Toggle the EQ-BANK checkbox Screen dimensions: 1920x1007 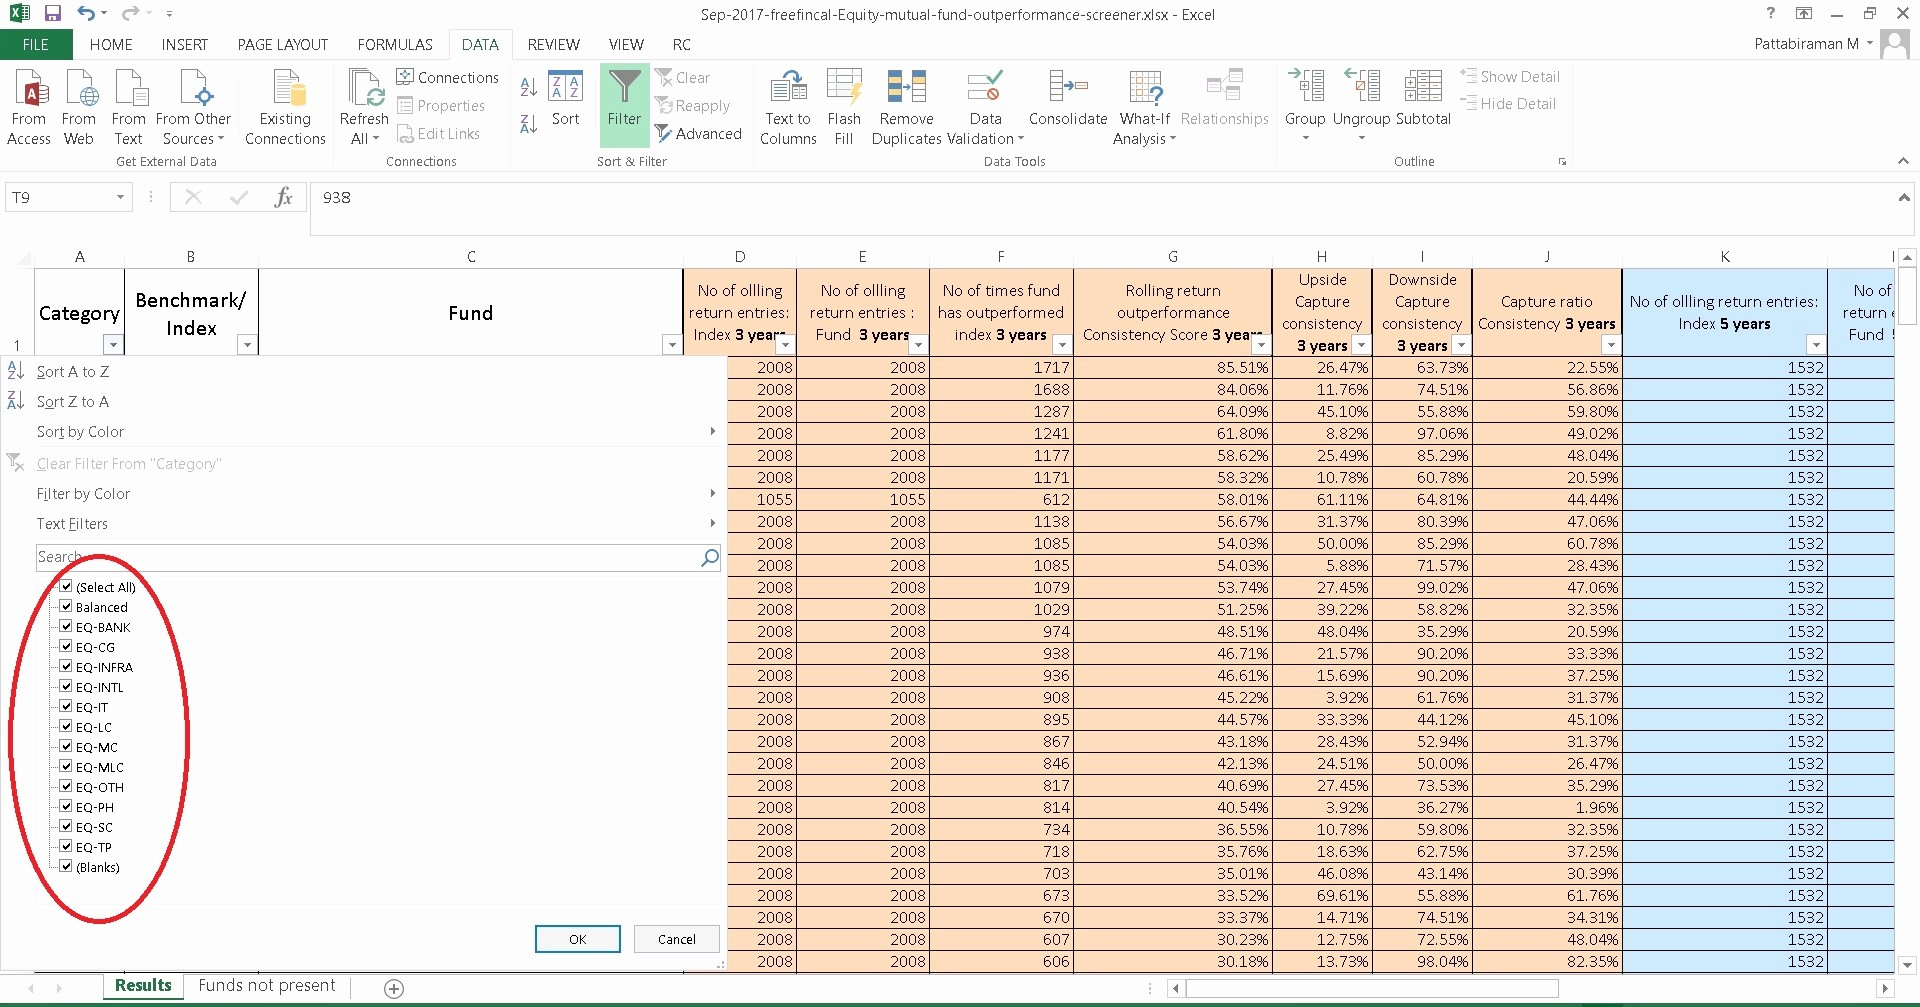click(66, 627)
